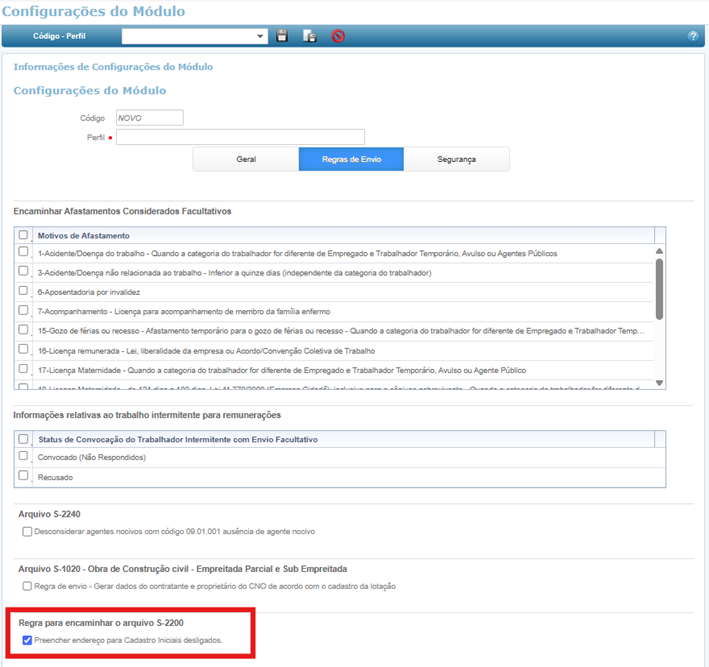This screenshot has height=667, width=709.
Task: Open the help question mark icon
Action: coord(693,36)
